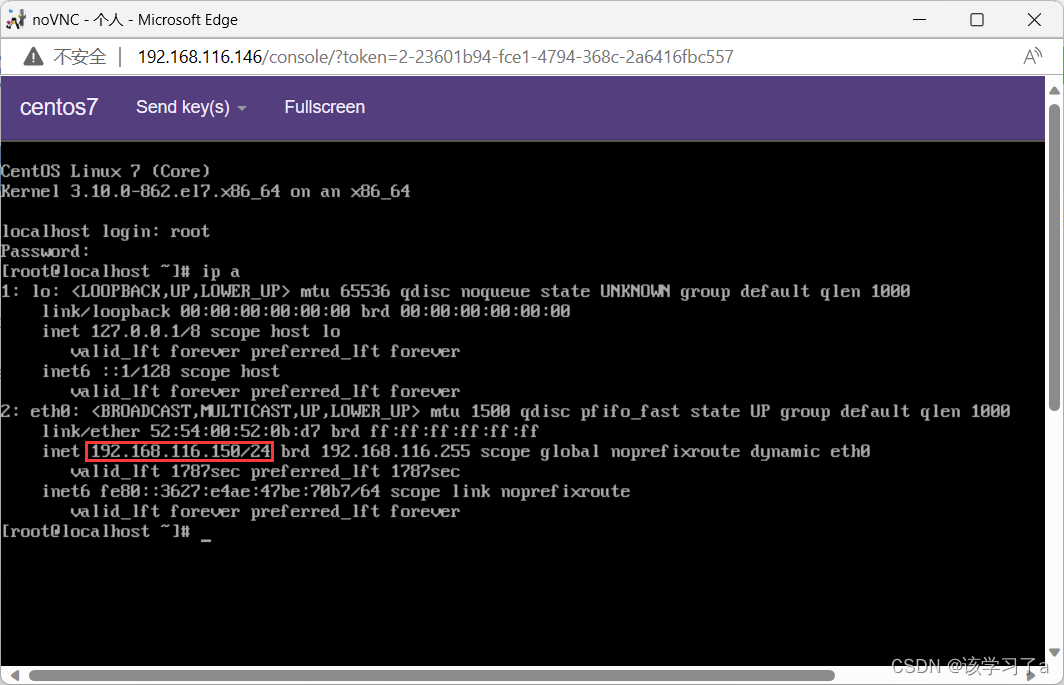Click the text 'Password:' in console
Screen dimensions: 1064x685
(x=45, y=251)
